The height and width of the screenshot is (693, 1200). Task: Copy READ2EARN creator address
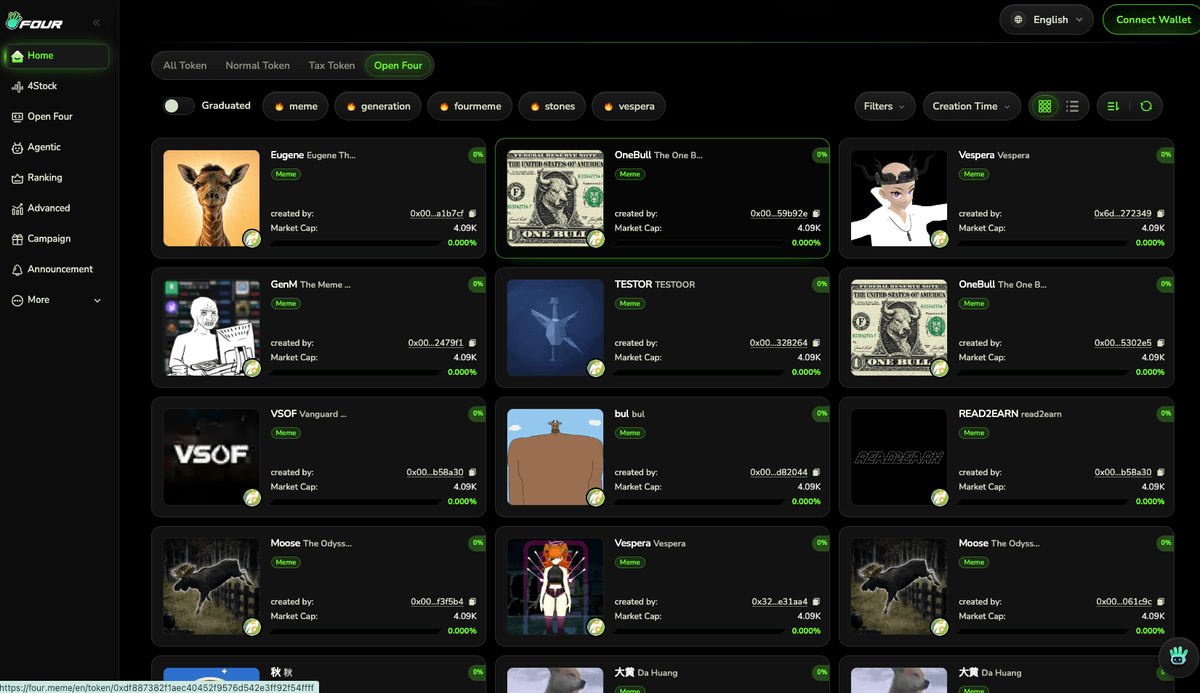[x=1161, y=472]
